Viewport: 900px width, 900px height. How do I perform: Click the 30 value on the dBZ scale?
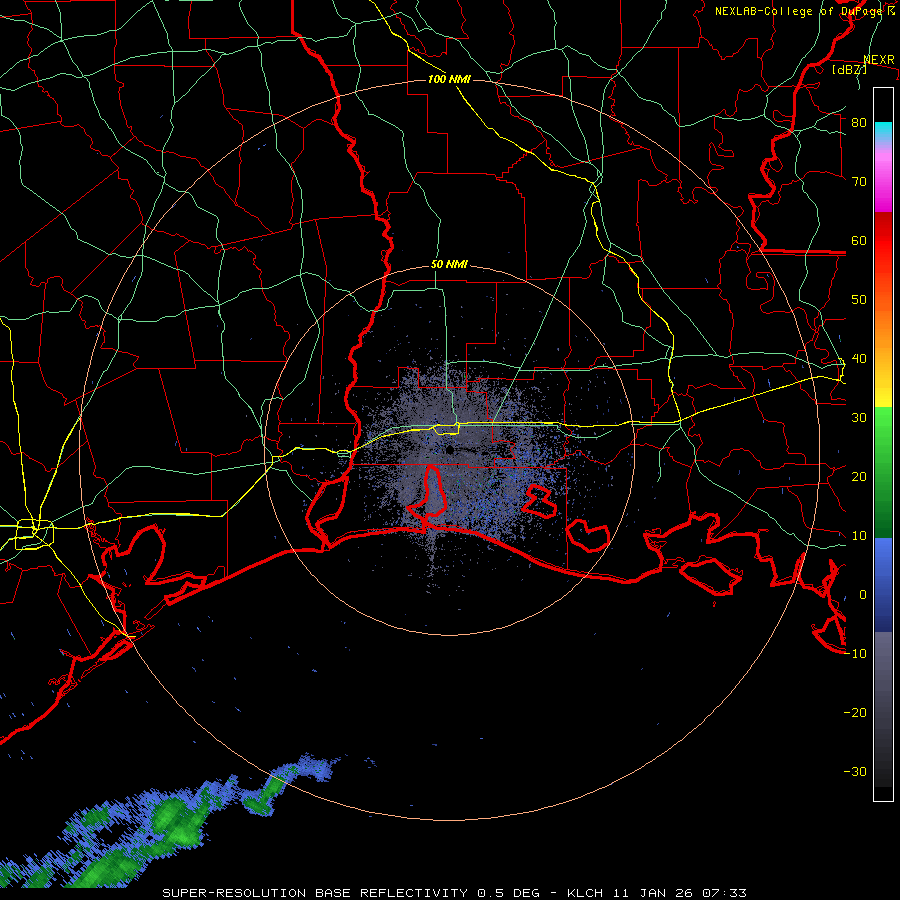pyautogui.click(x=859, y=418)
